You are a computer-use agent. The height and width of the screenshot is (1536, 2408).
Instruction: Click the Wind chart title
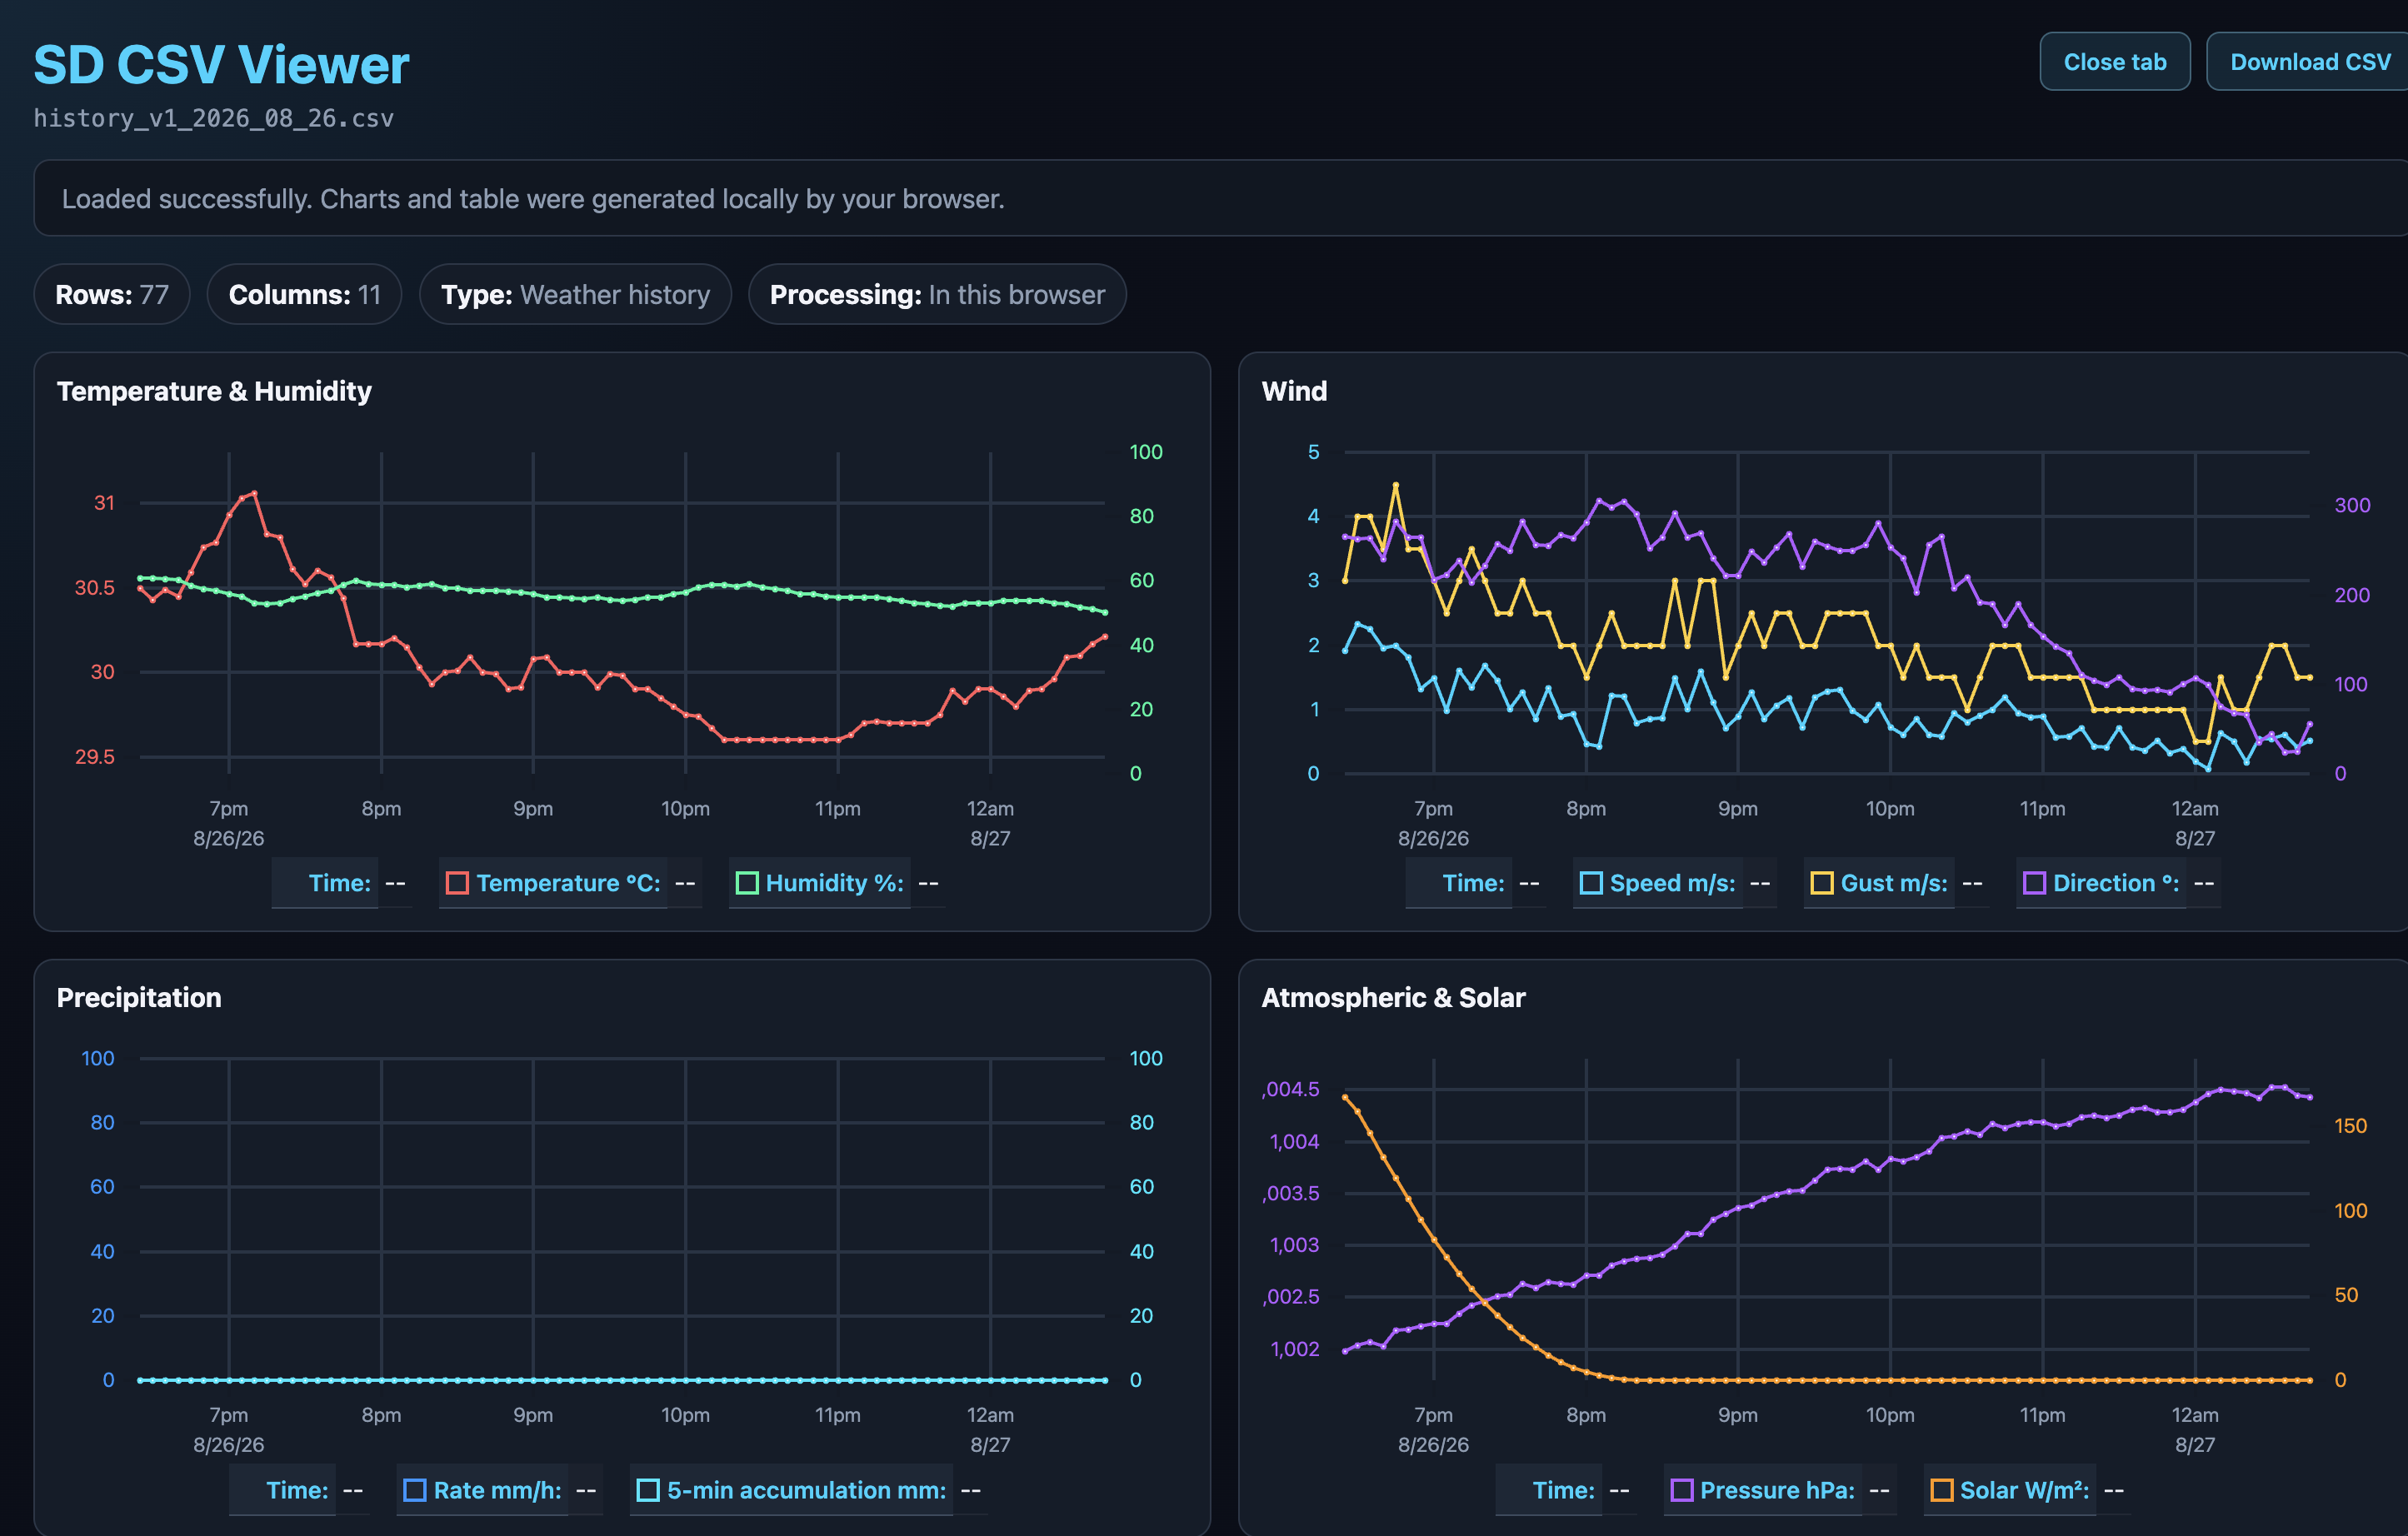coord(1294,391)
